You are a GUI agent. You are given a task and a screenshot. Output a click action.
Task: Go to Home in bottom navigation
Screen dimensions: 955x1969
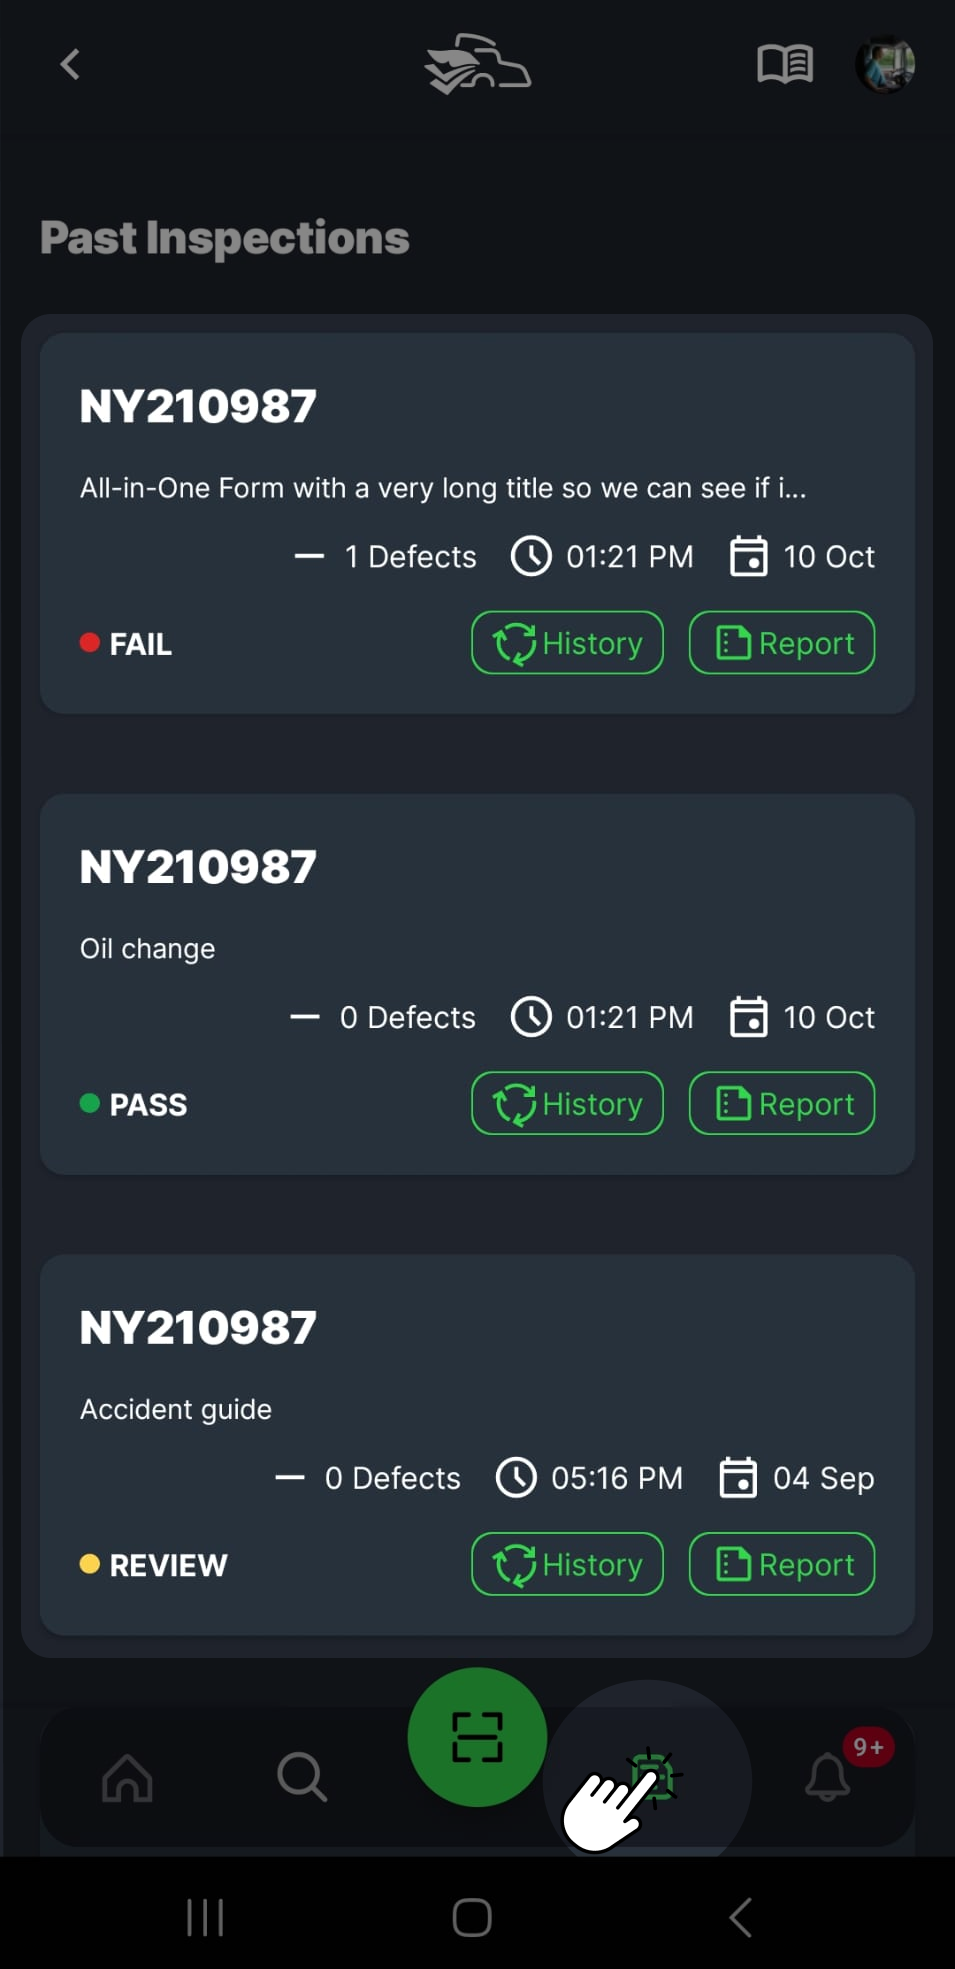click(128, 1777)
